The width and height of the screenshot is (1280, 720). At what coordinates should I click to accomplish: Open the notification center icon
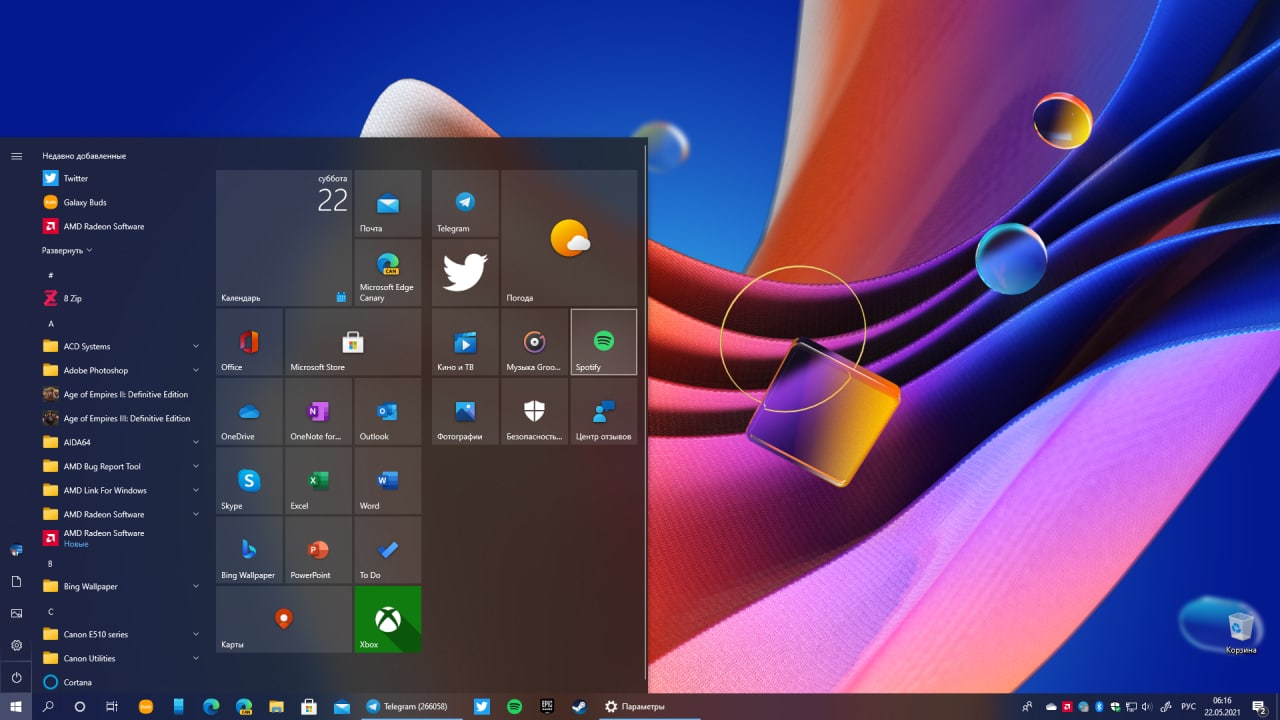coord(1259,706)
